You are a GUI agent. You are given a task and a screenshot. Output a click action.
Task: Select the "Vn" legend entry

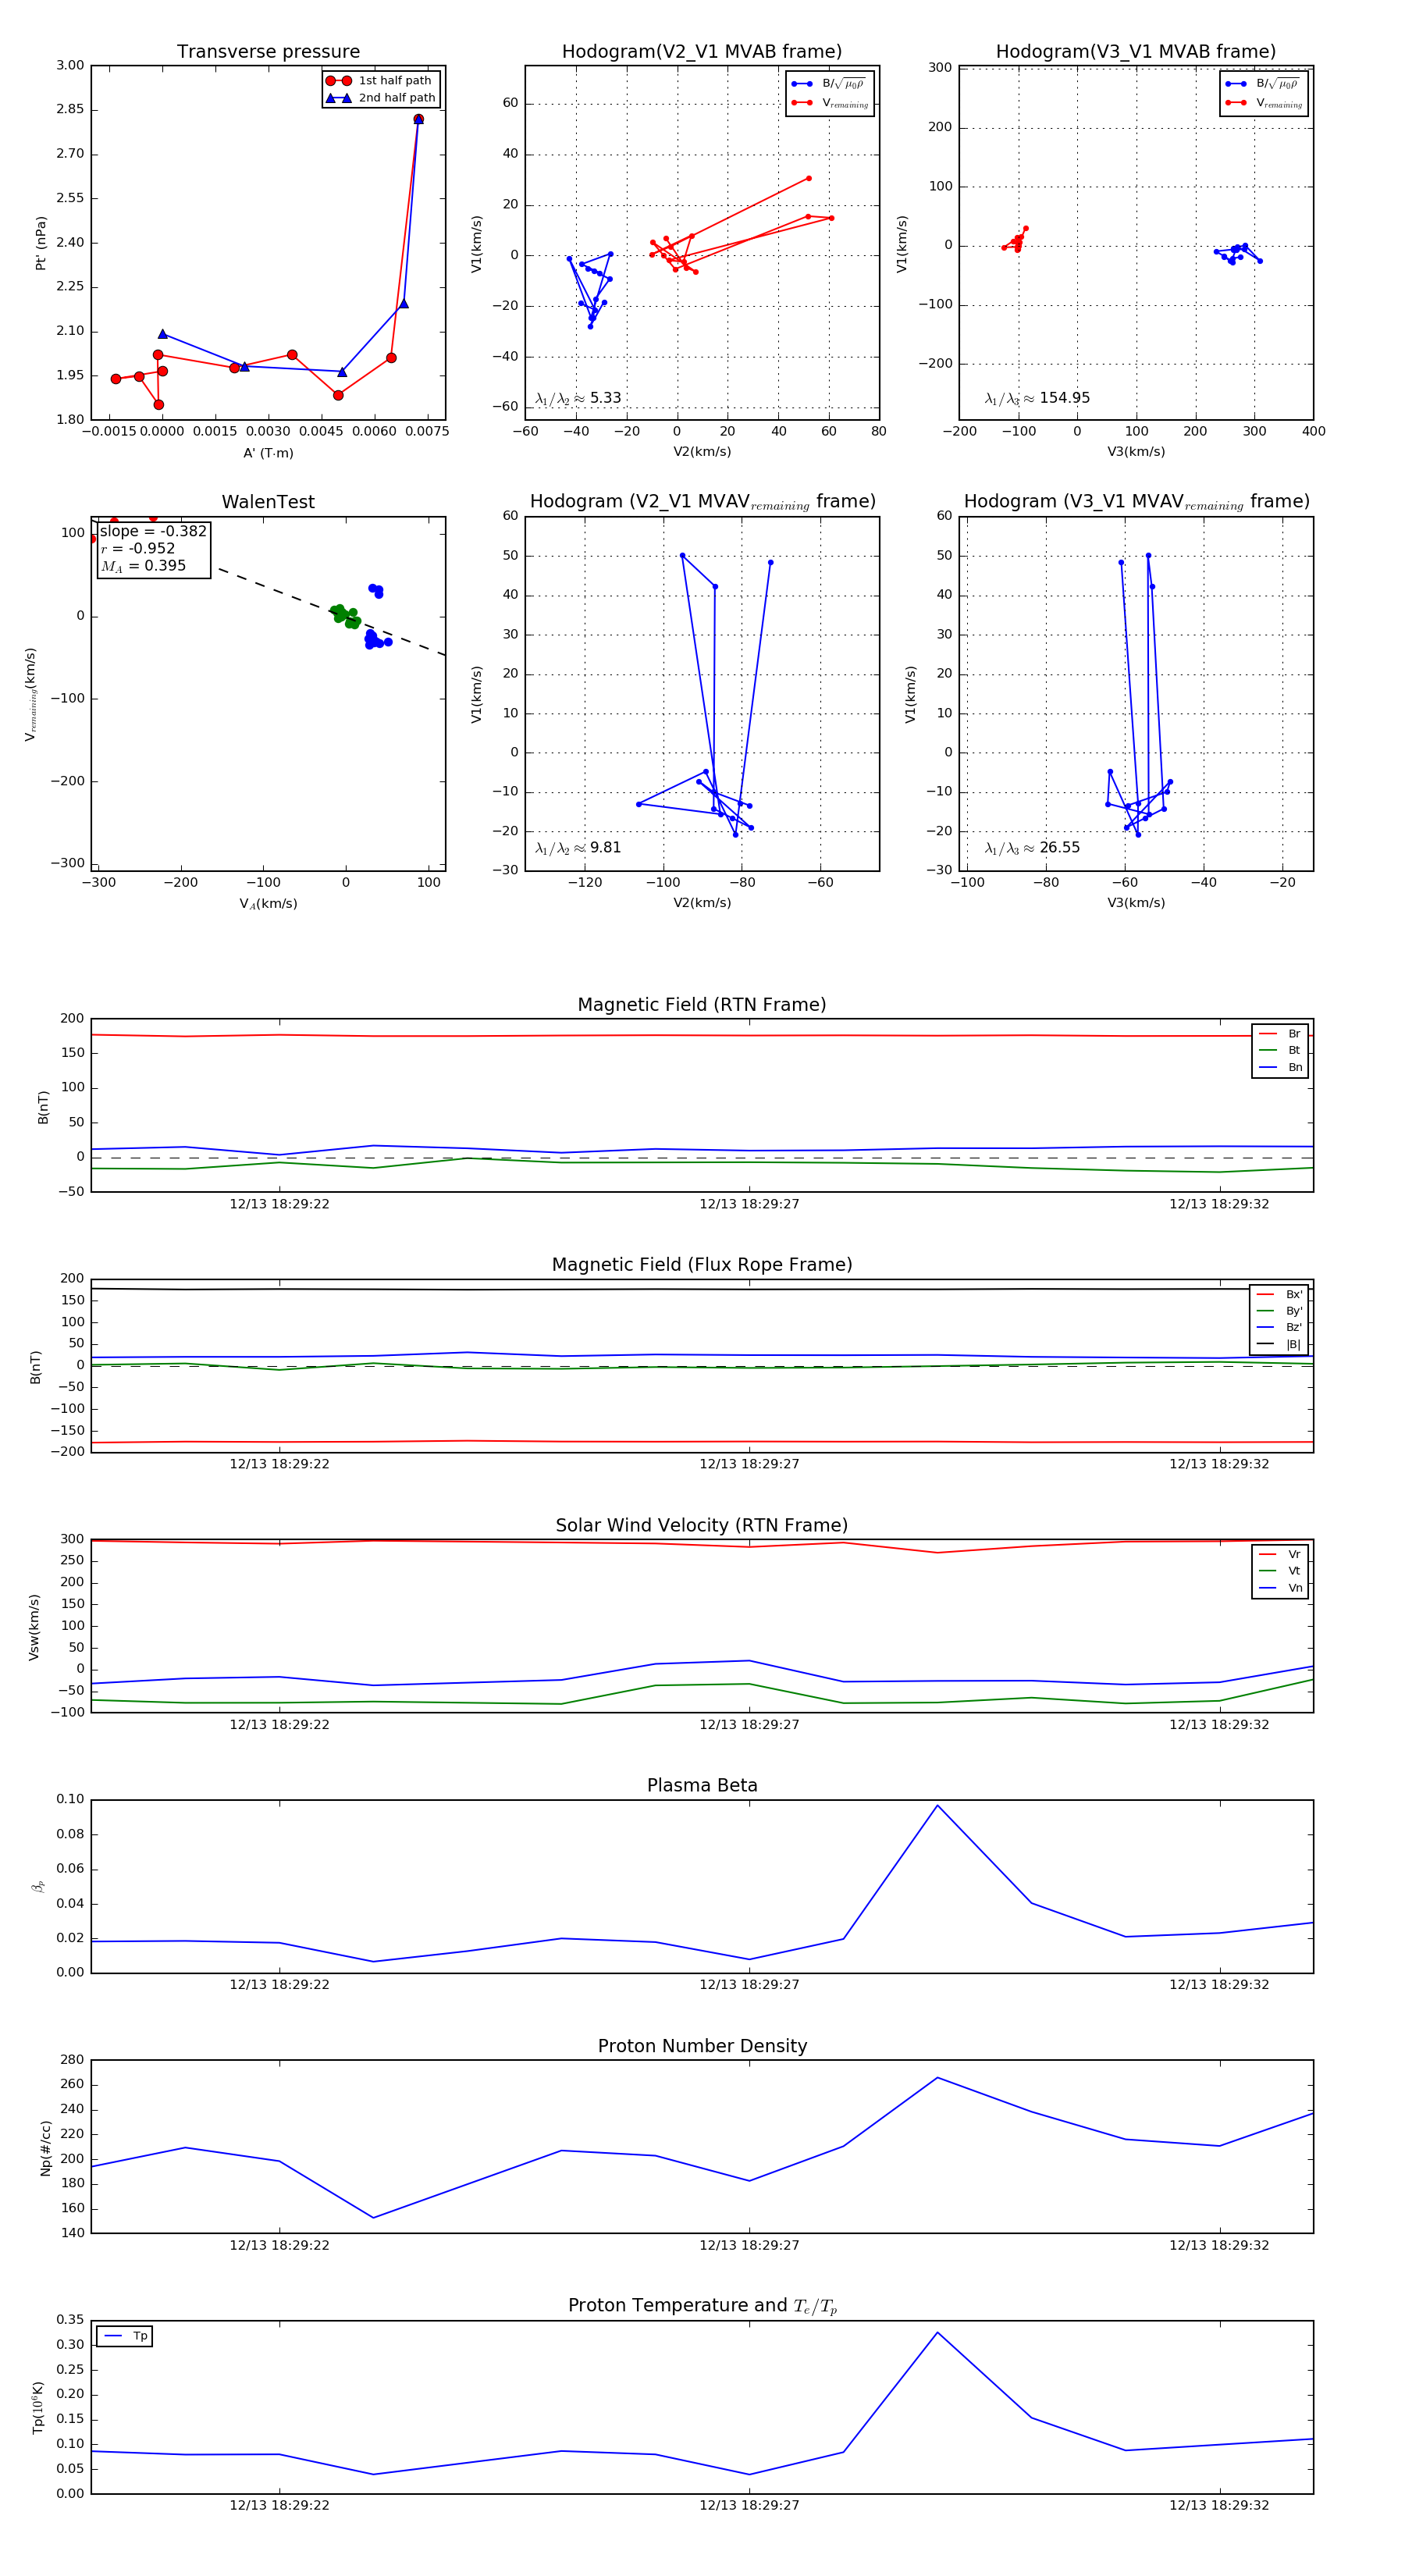(x=1280, y=1588)
